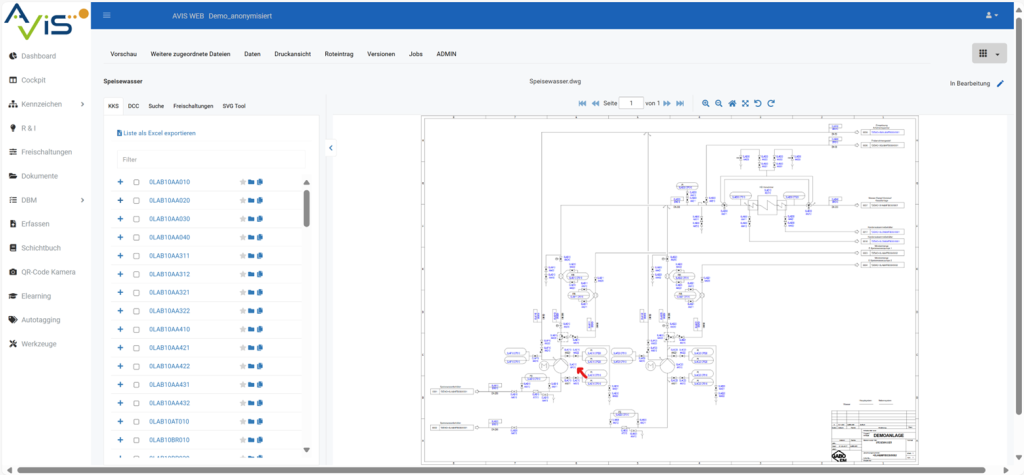
Task: Jump to last page of drawing
Action: (680, 103)
